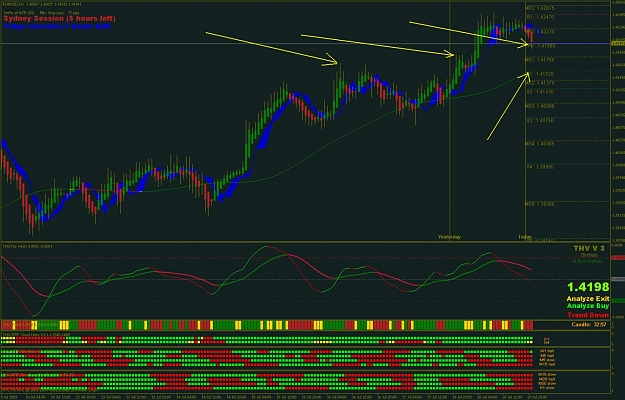Select the S2 support level label

(x=540, y=92)
